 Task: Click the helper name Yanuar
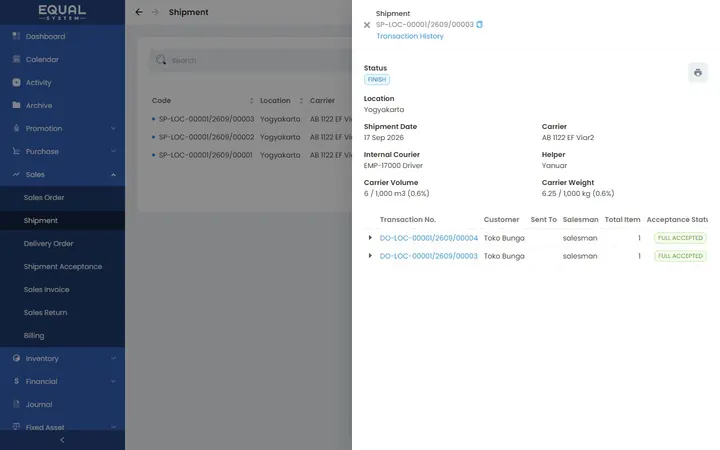(x=554, y=165)
